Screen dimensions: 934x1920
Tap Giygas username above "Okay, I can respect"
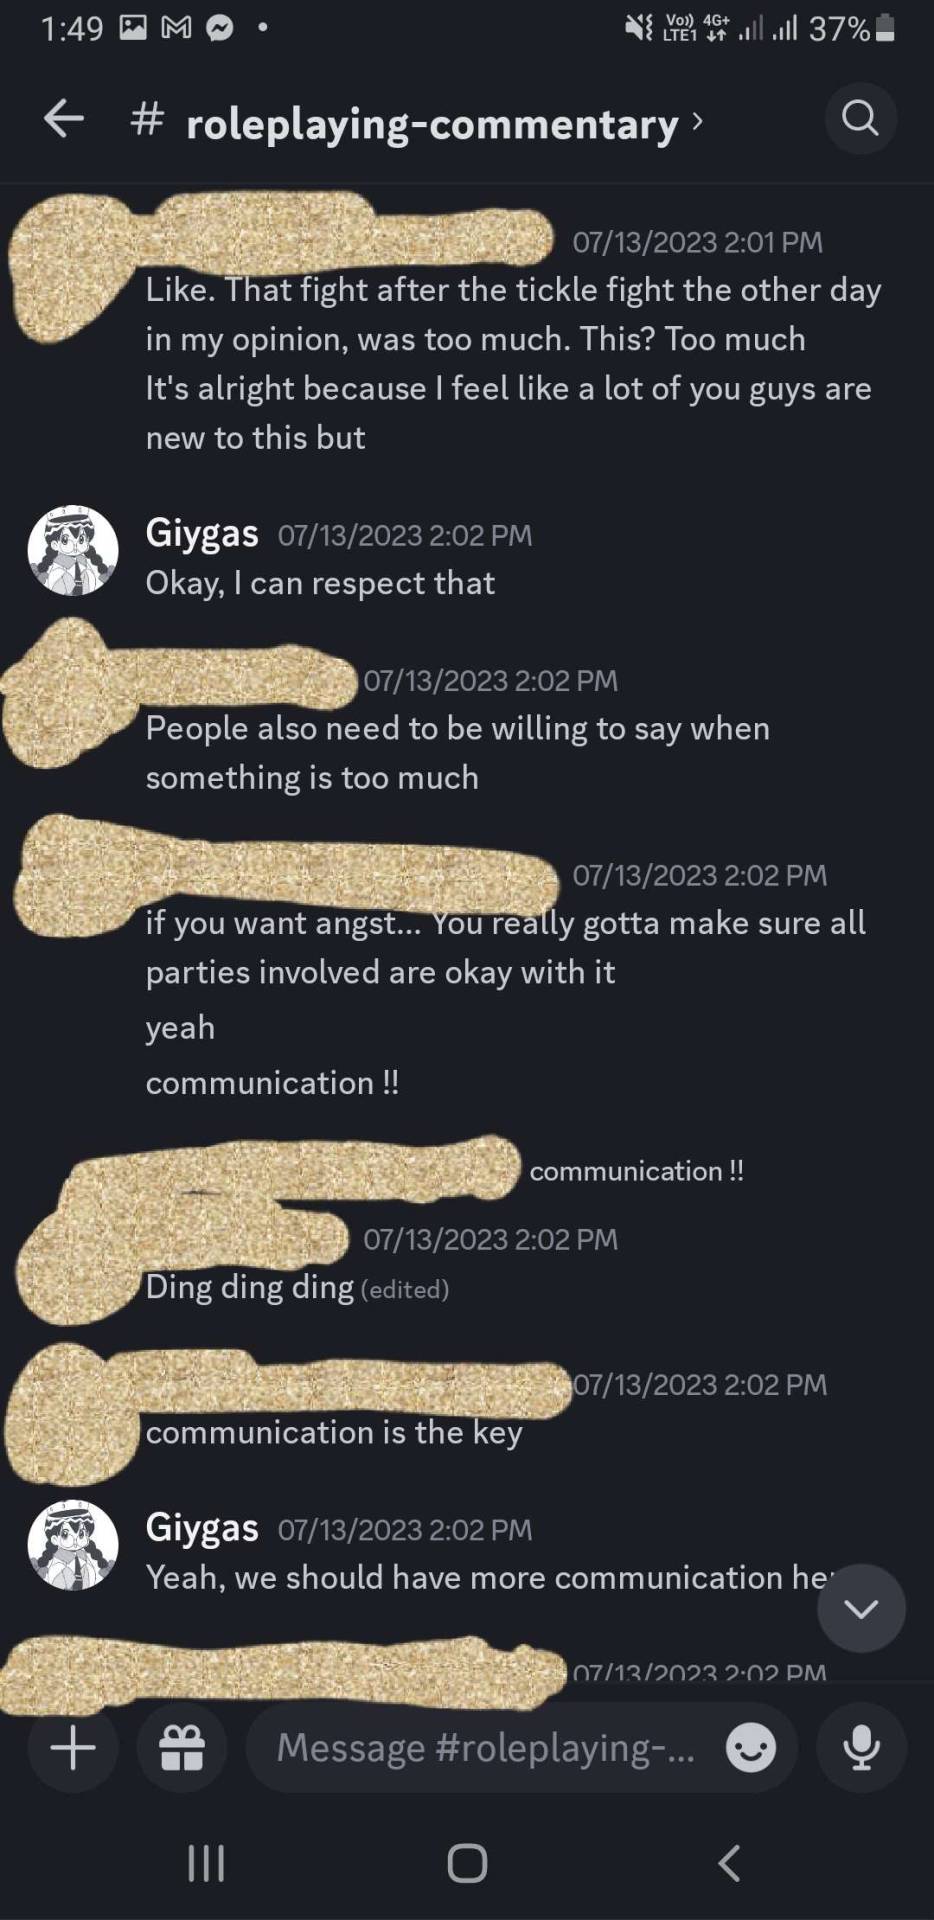click(x=202, y=534)
